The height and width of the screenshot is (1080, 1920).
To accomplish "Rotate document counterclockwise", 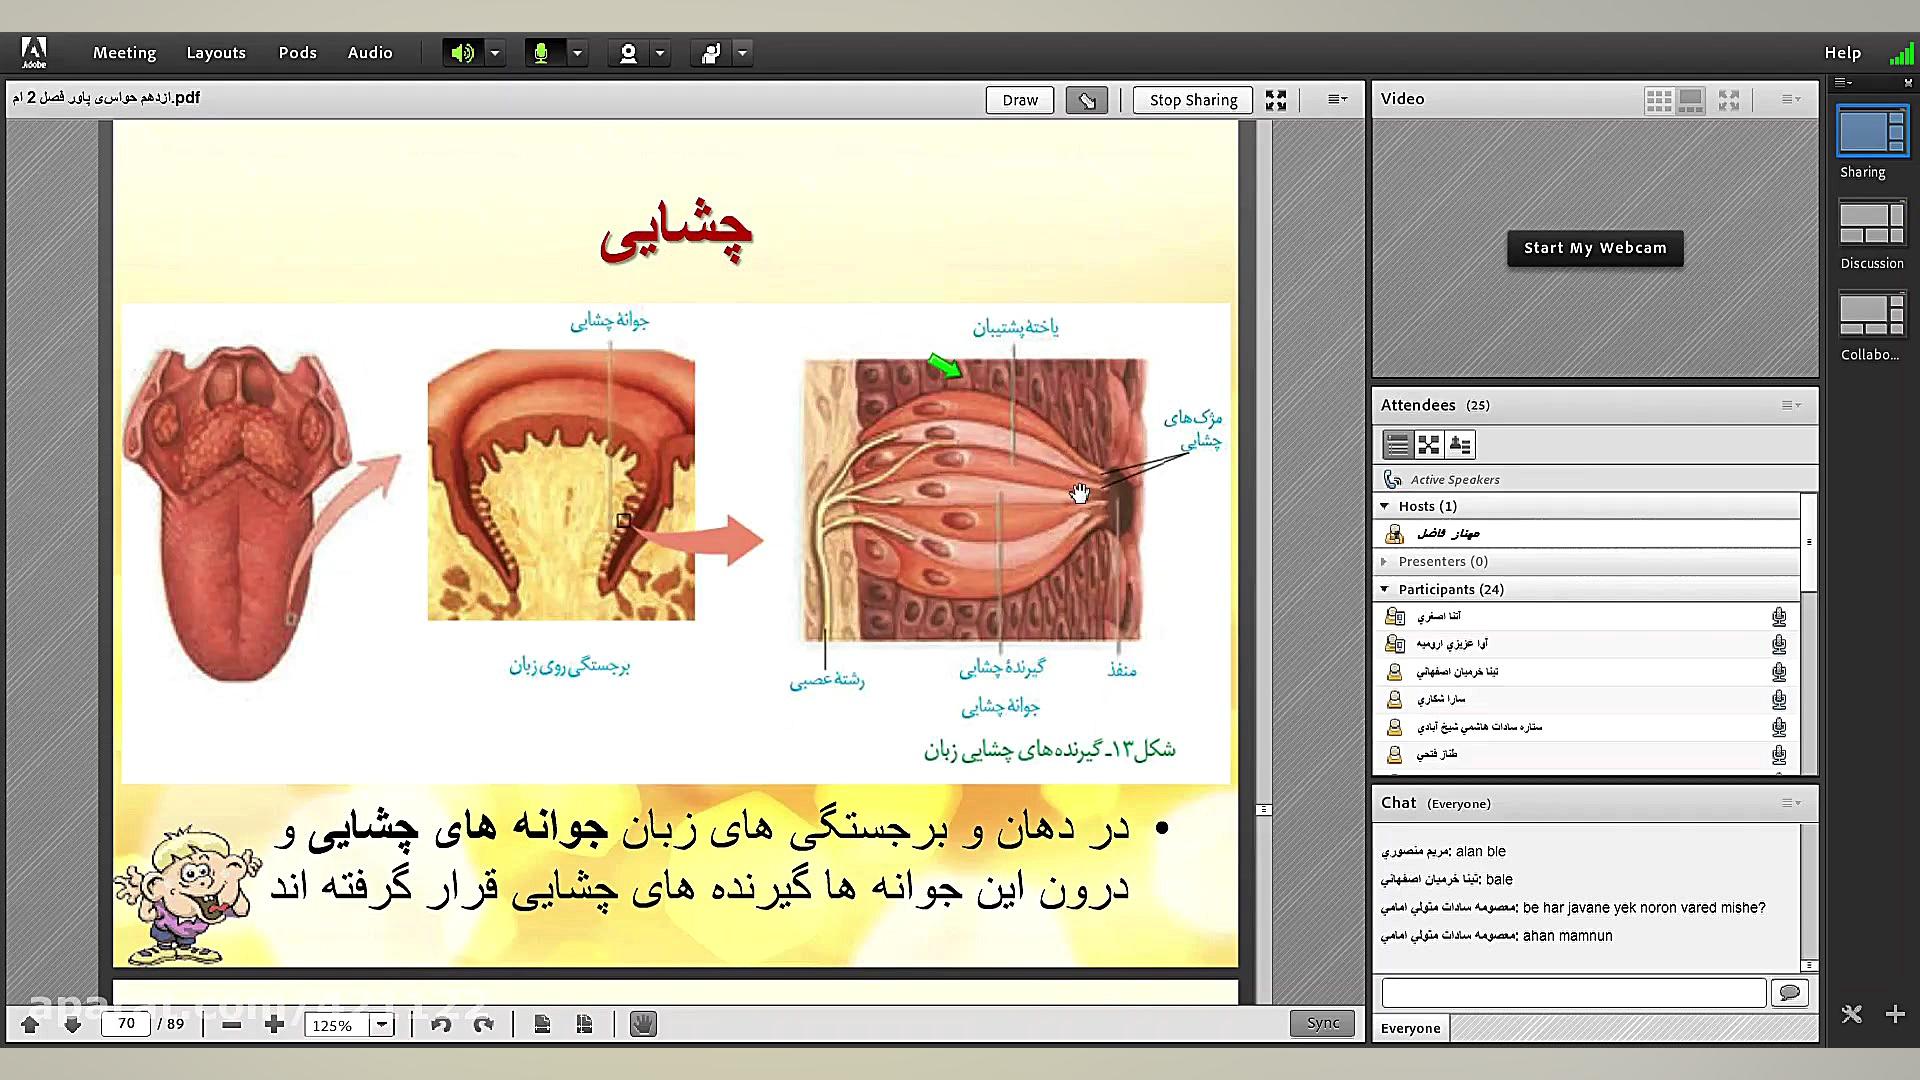I will [441, 1024].
